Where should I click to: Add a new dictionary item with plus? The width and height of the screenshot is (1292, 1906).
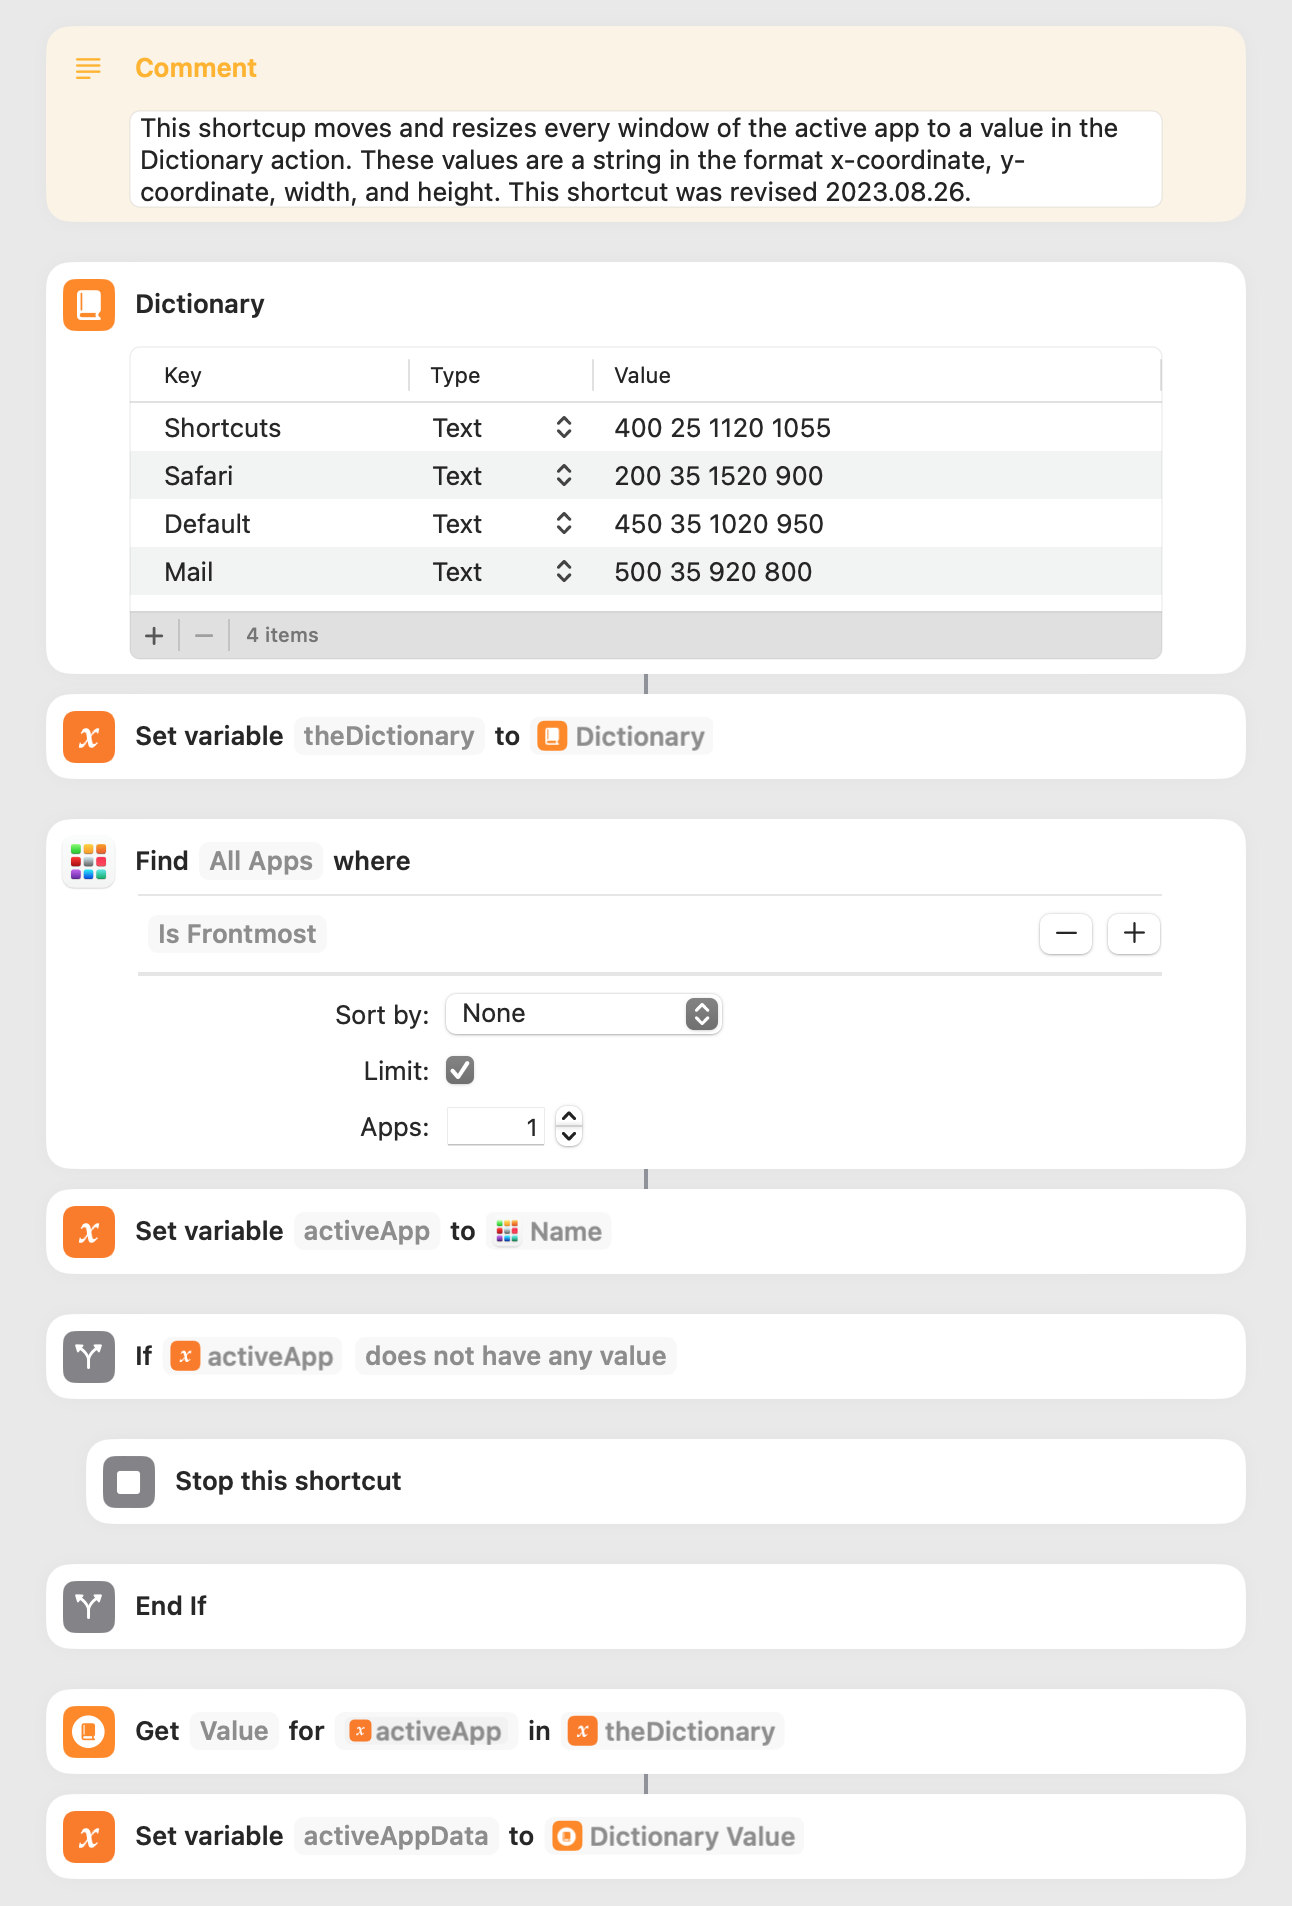point(154,636)
